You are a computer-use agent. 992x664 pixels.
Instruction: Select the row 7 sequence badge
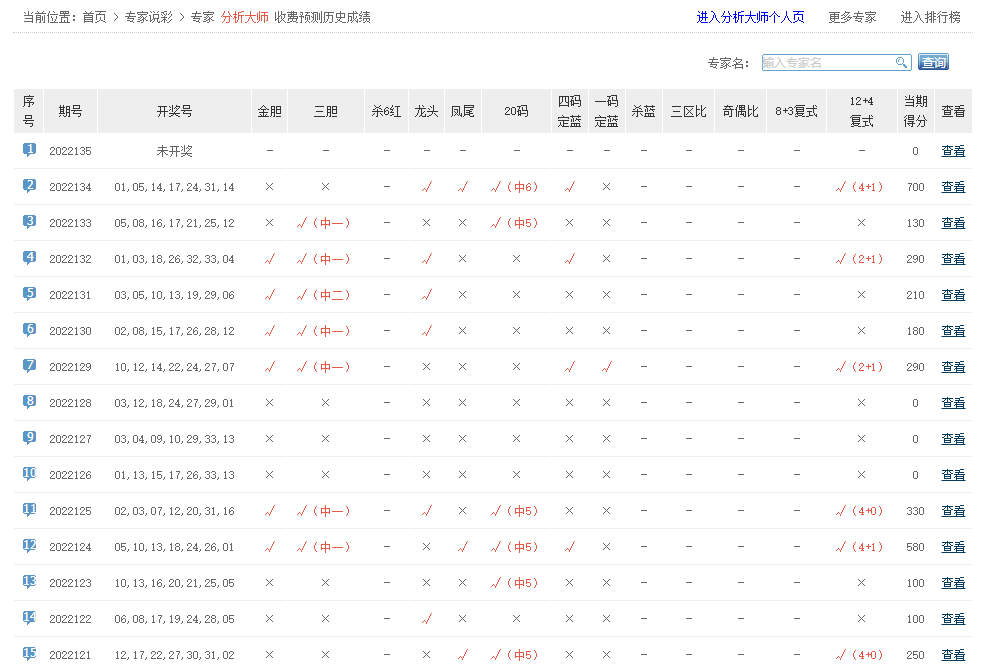pyautogui.click(x=29, y=366)
